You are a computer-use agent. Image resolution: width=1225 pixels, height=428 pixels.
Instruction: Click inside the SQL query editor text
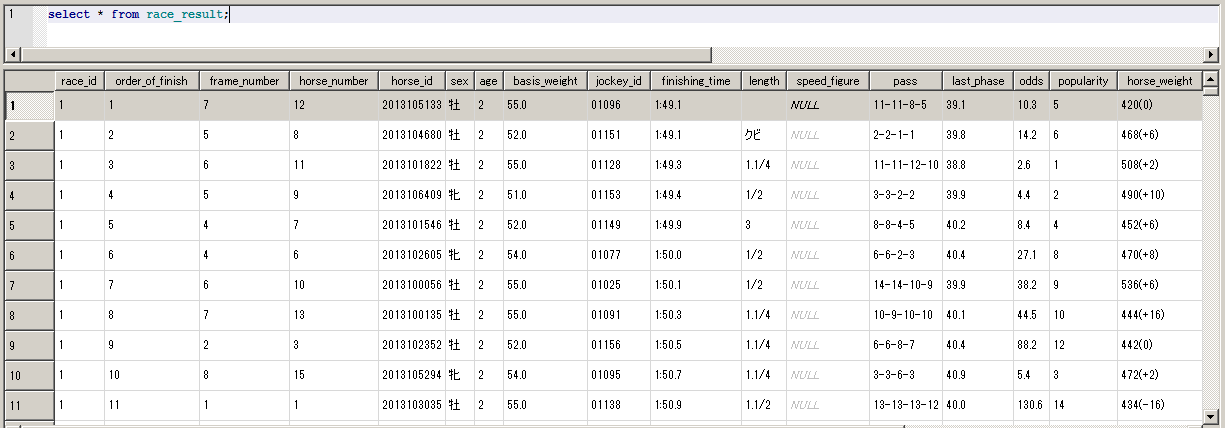138,15
